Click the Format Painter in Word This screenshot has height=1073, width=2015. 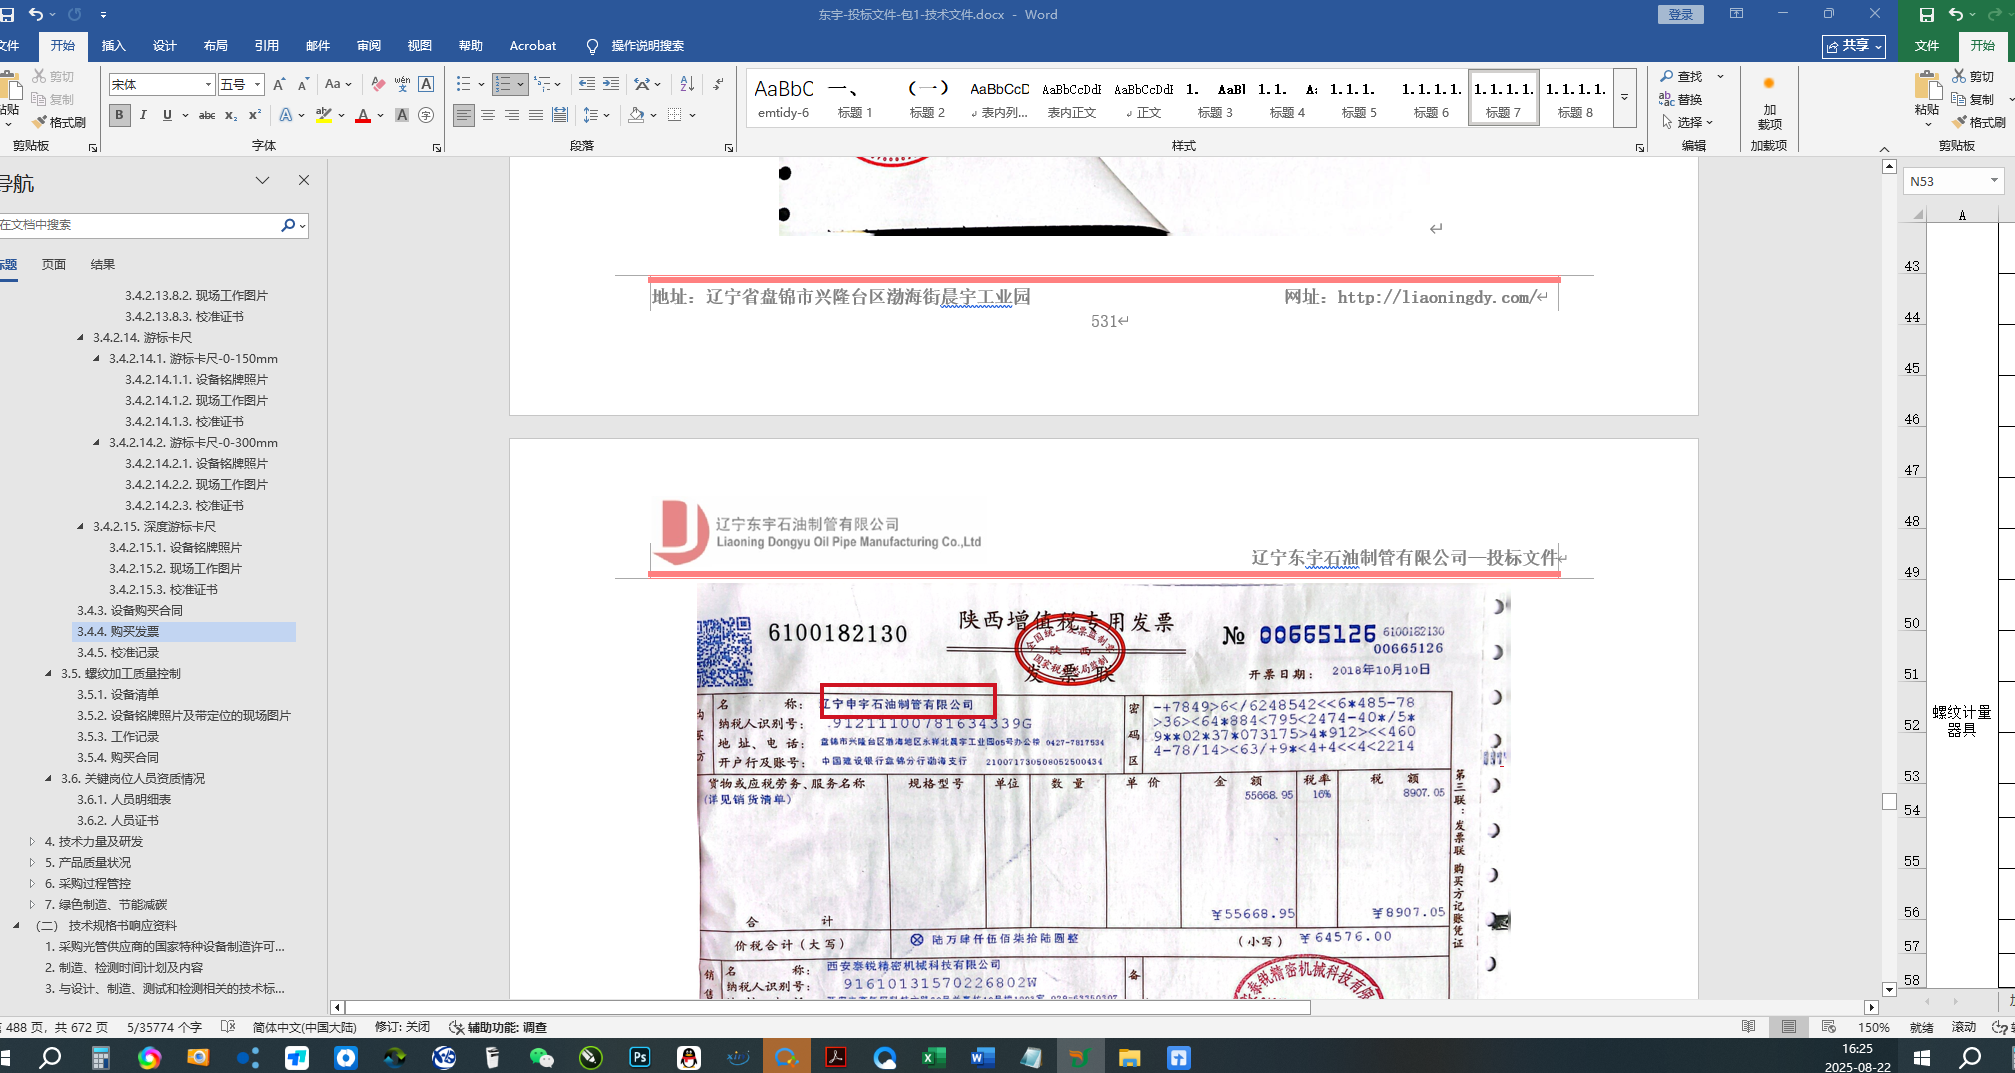[x=59, y=122]
